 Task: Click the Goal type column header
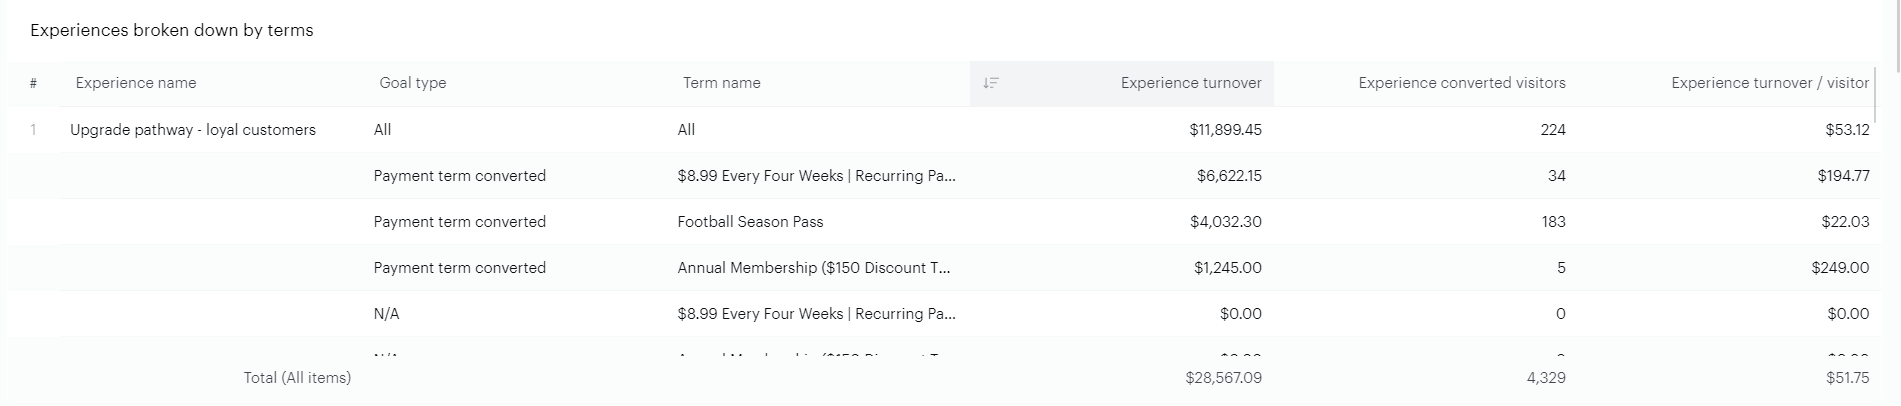point(412,83)
